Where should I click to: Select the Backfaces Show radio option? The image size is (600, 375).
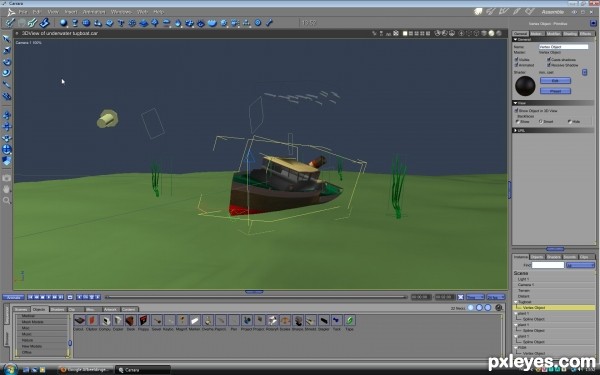click(517, 122)
